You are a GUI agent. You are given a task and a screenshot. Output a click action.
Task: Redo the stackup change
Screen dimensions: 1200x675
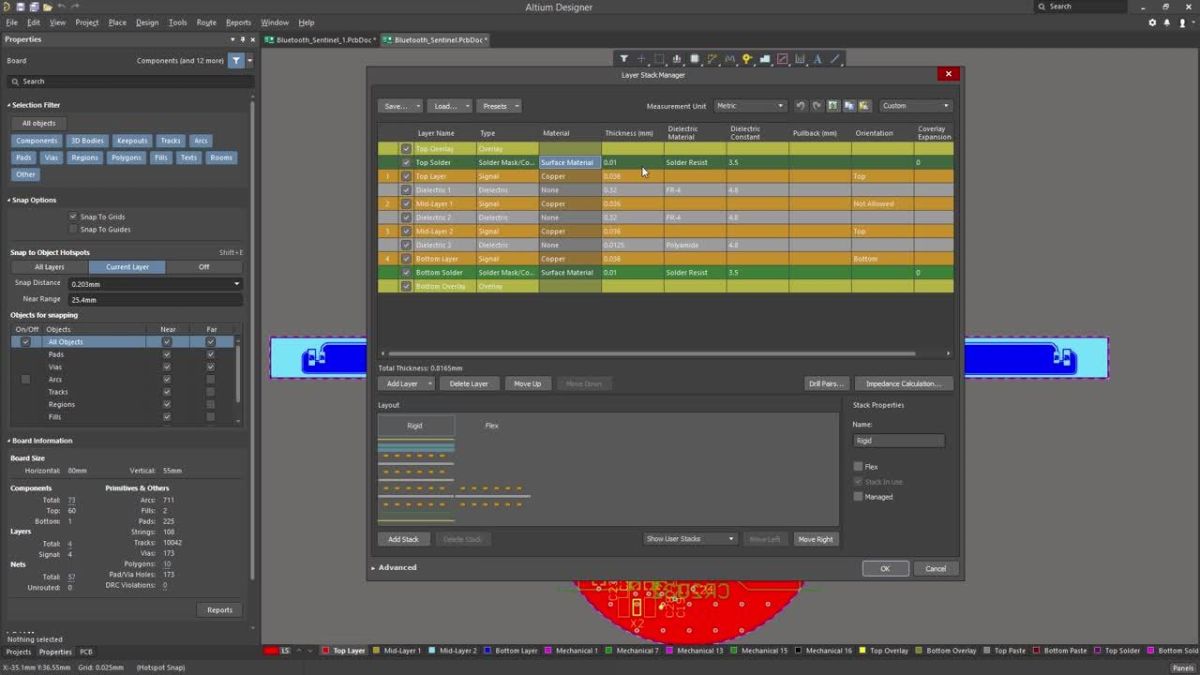click(817, 105)
